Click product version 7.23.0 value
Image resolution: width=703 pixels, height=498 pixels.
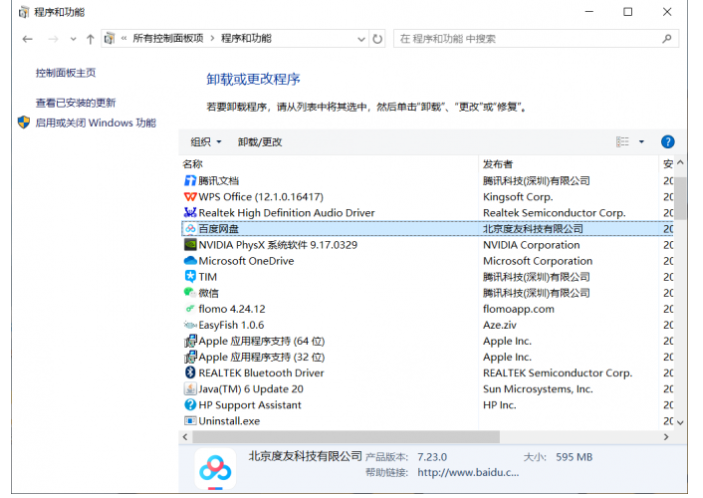tap(432, 457)
